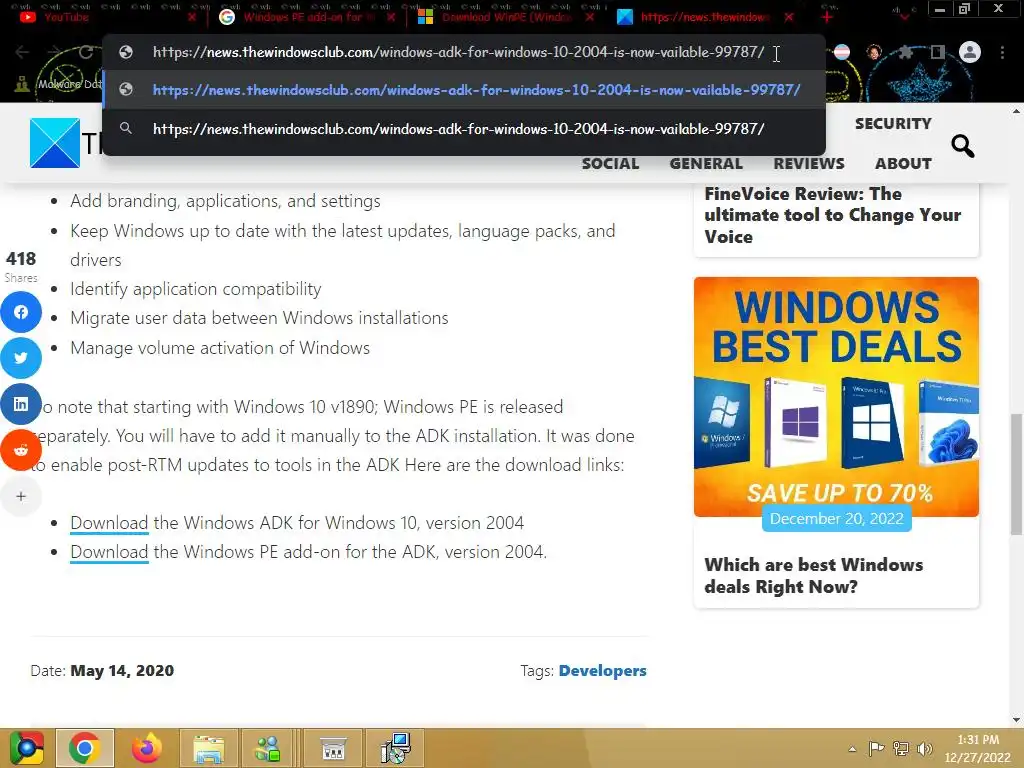
Task: Share the article on Facebook
Action: click(21, 312)
